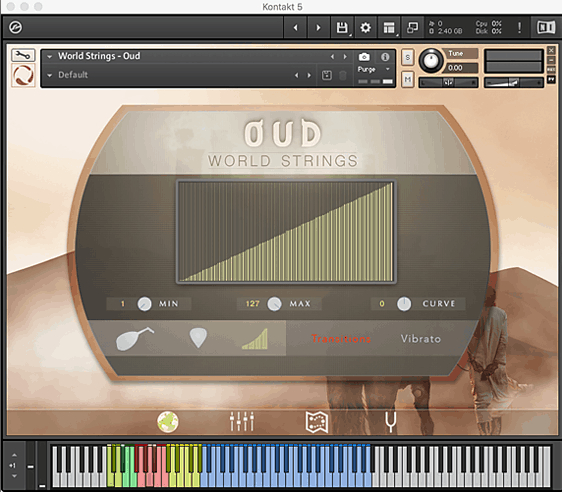
Task: Click the CURVE knob
Action: tap(404, 304)
